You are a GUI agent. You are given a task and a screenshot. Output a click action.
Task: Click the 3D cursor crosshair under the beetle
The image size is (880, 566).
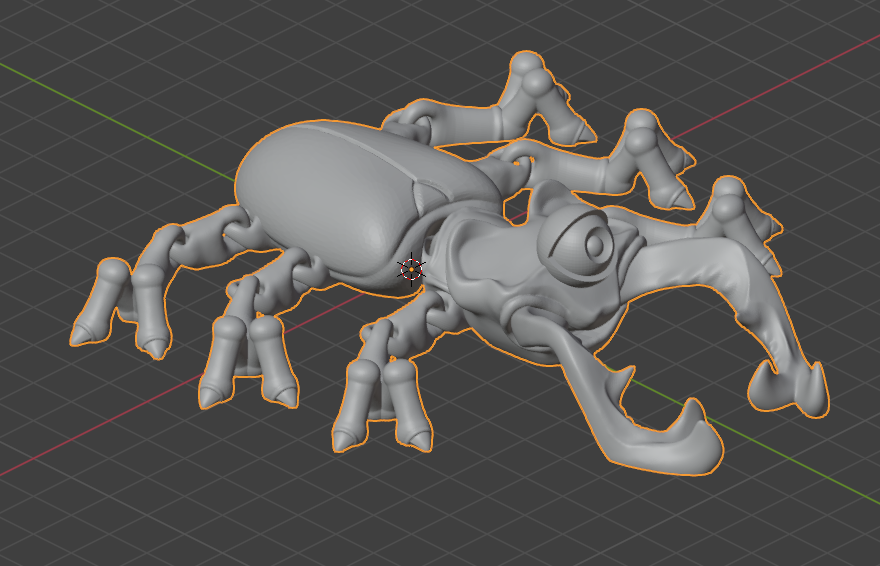[x=412, y=270]
